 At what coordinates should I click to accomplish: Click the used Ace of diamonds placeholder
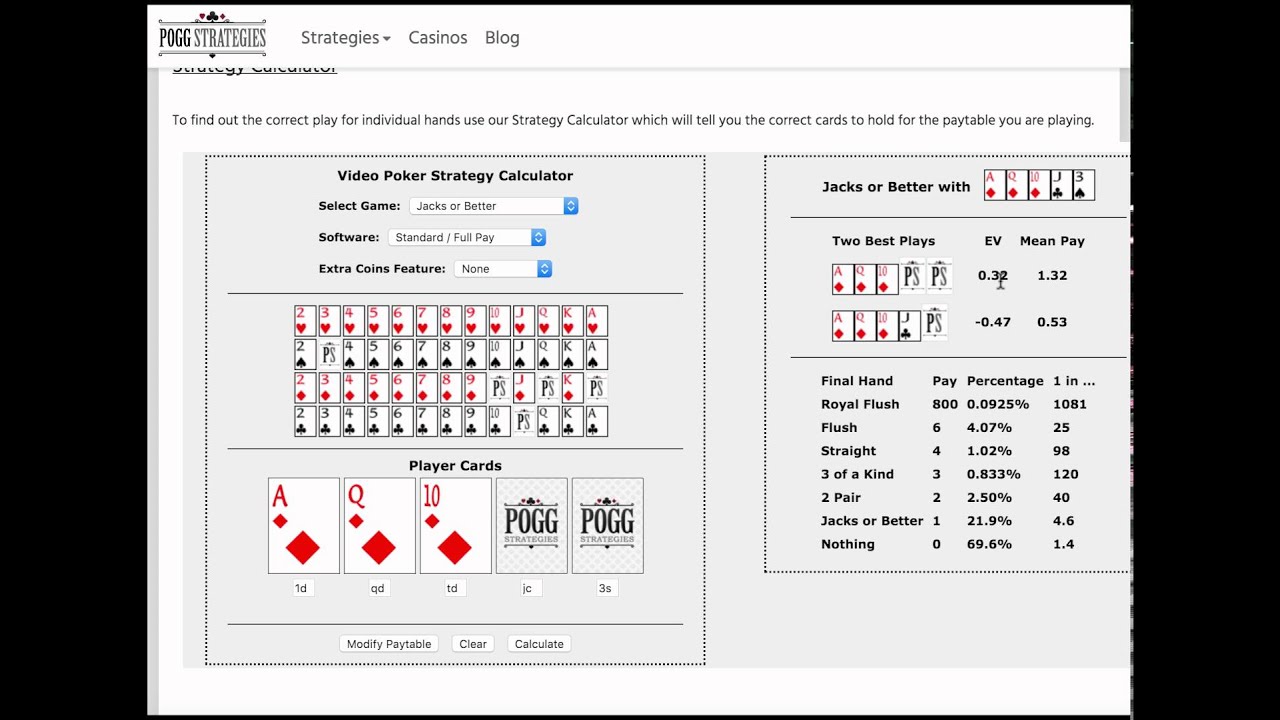coord(596,388)
